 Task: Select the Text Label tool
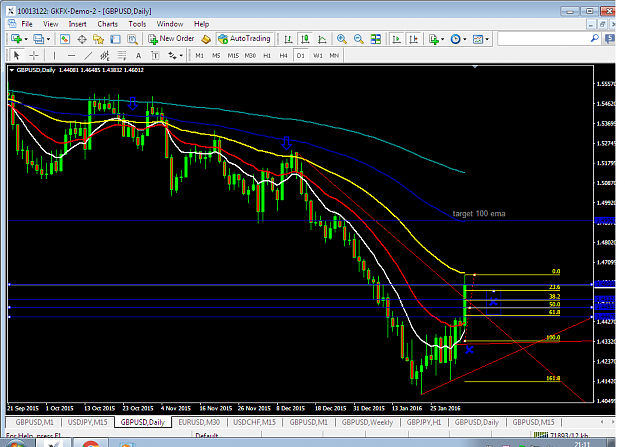(155, 55)
